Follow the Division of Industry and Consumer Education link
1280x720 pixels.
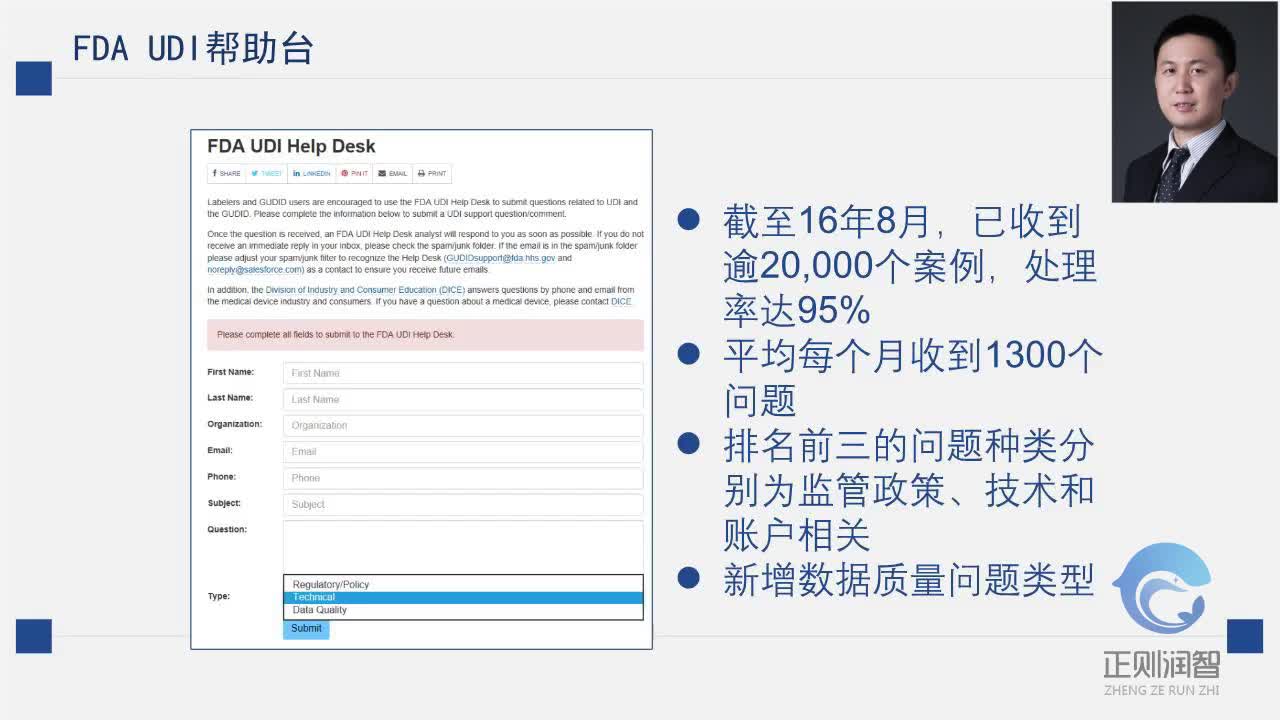tap(365, 290)
